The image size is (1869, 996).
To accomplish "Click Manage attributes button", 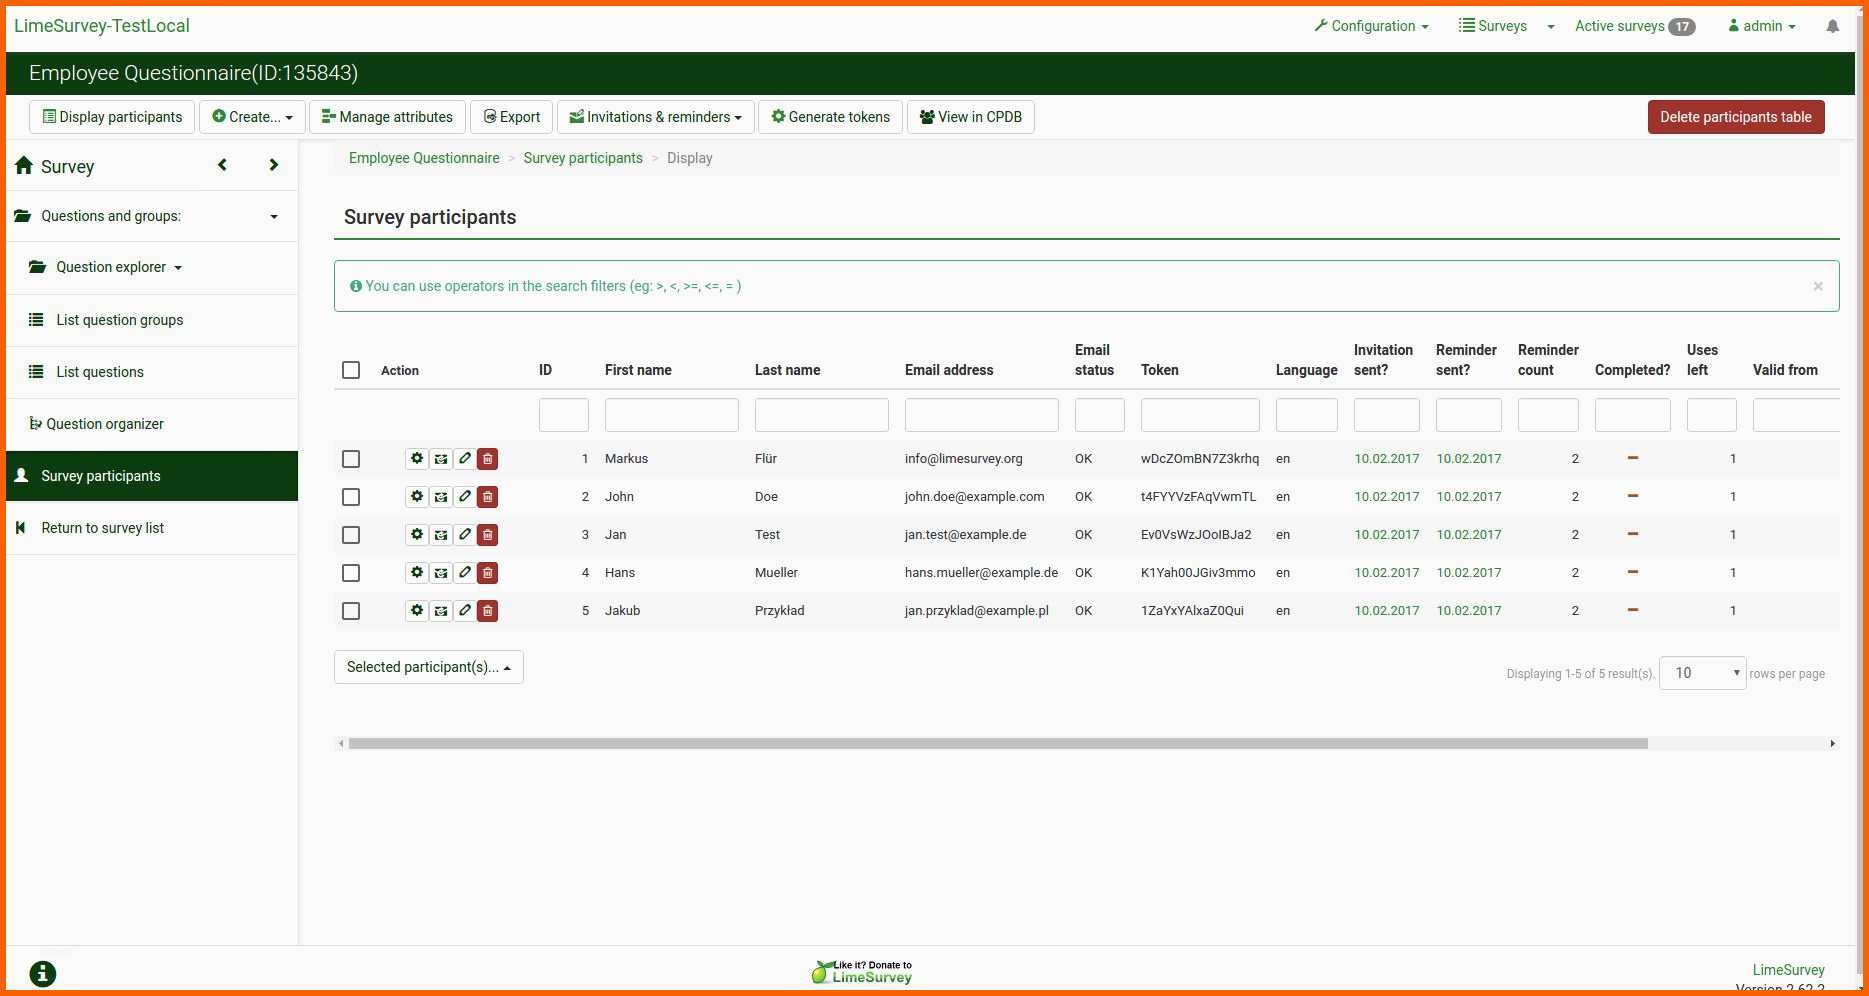I will [x=387, y=117].
